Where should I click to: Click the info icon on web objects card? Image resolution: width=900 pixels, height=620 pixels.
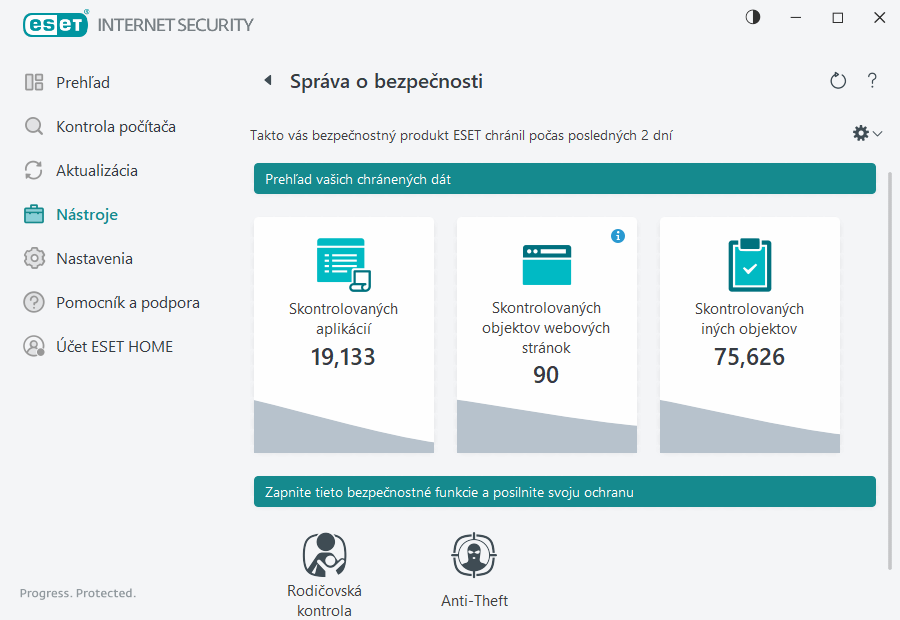point(618,236)
